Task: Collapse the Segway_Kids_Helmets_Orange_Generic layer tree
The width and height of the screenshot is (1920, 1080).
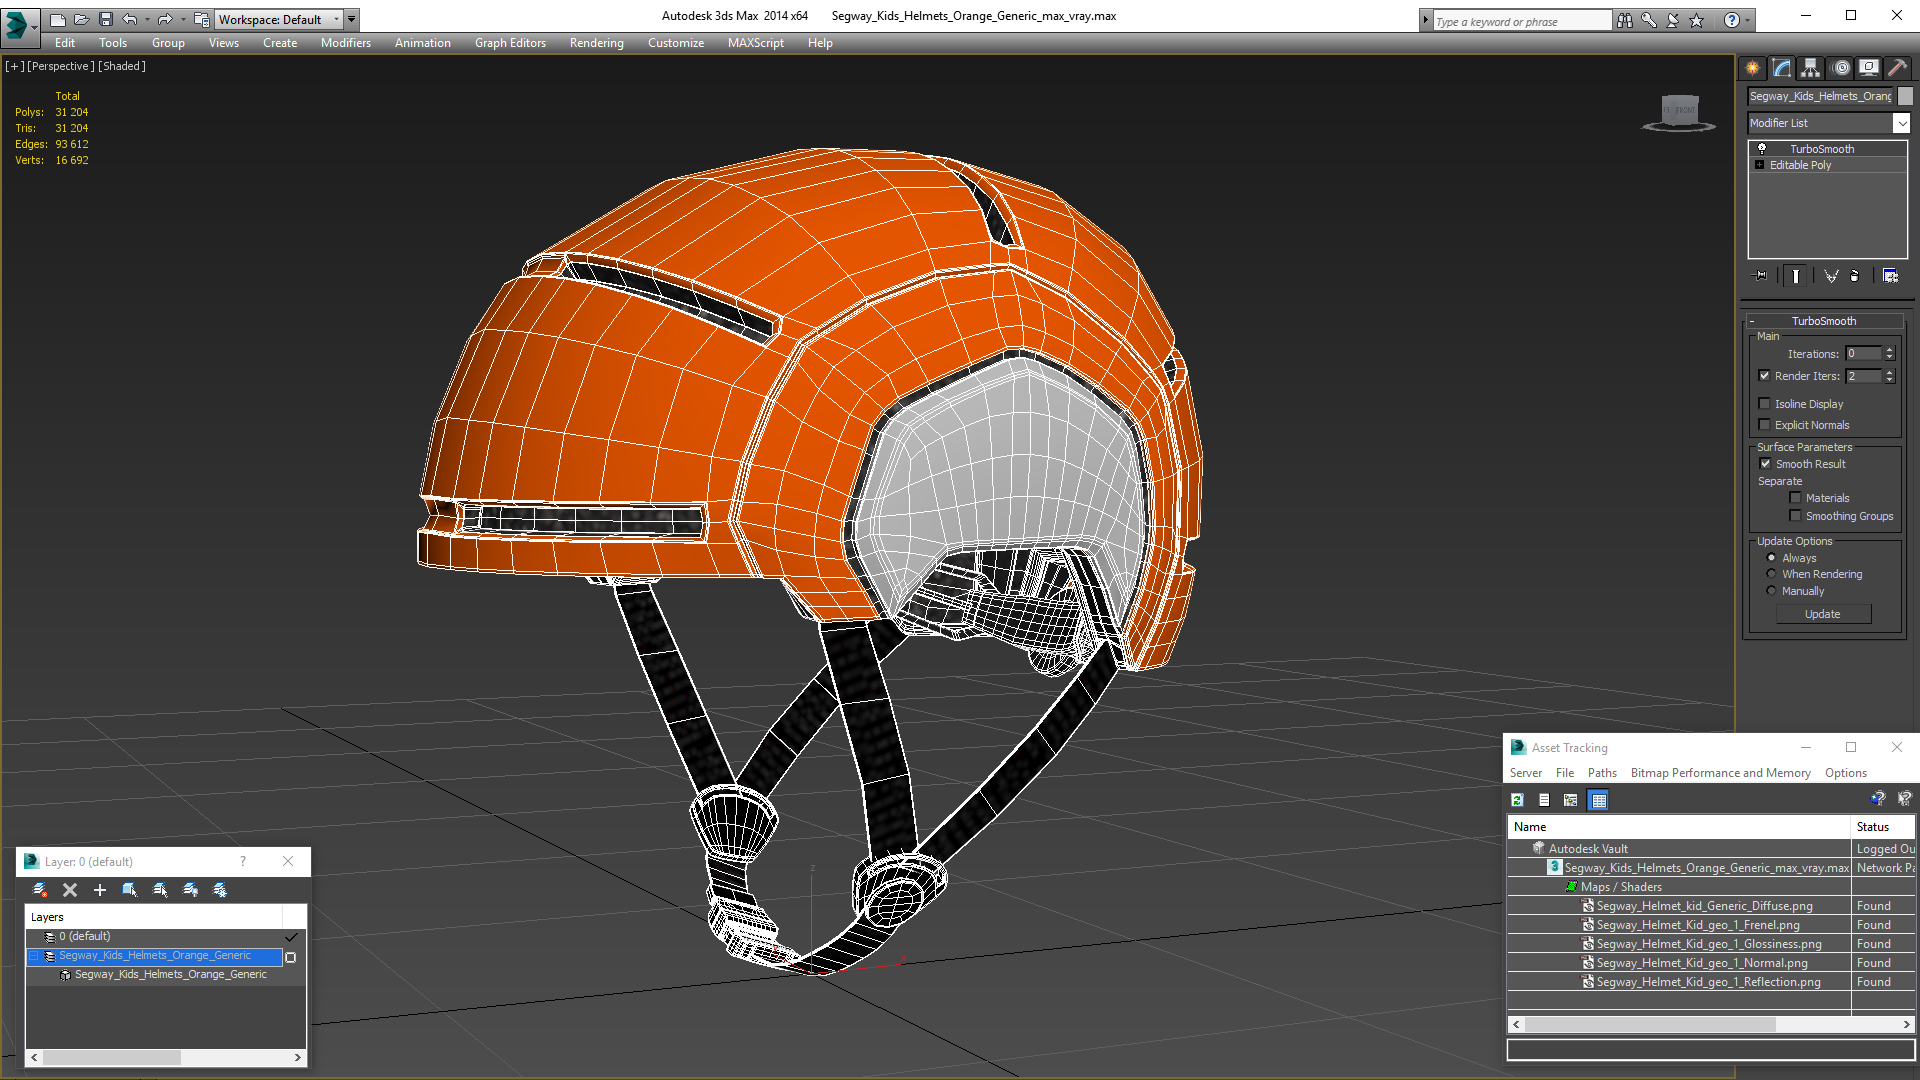Action: [34, 956]
